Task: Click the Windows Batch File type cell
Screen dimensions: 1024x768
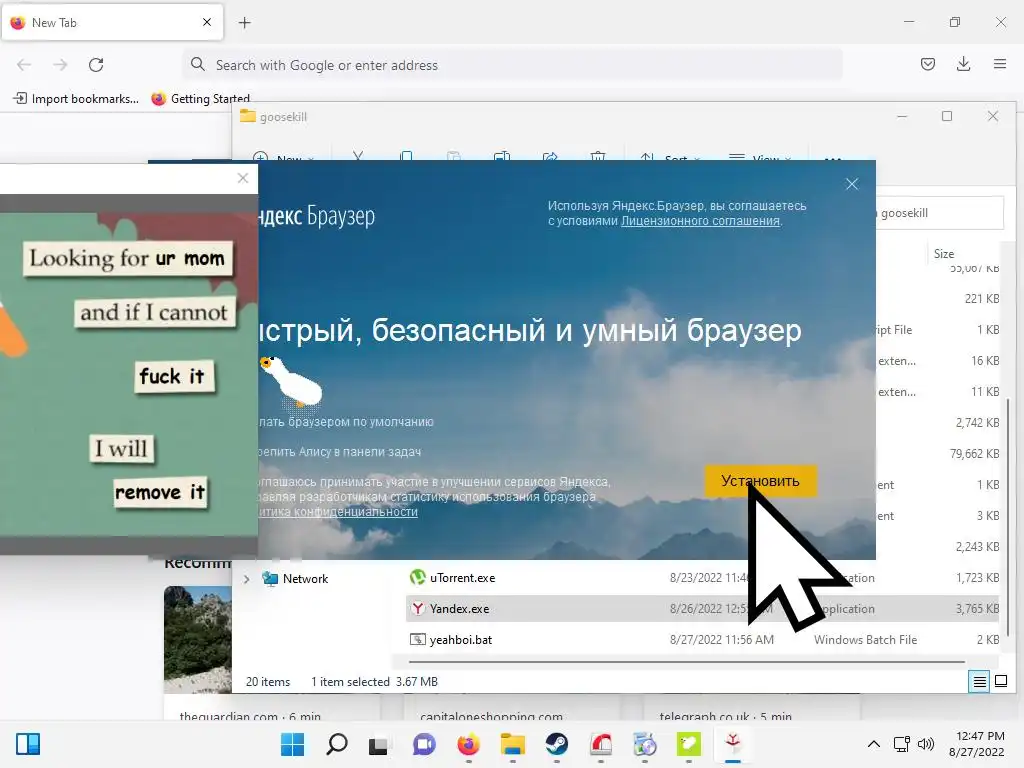Action: pyautogui.click(x=865, y=640)
